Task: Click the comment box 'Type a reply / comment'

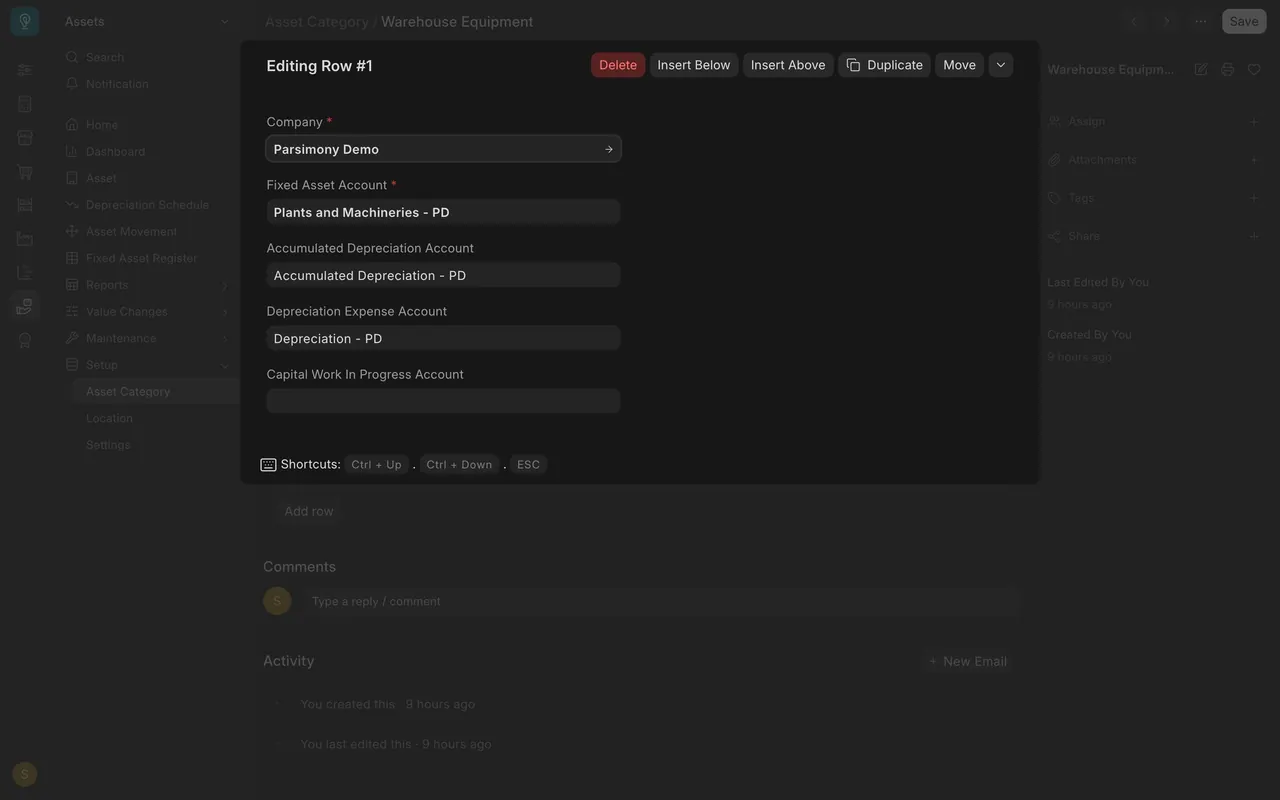Action: 660,601
